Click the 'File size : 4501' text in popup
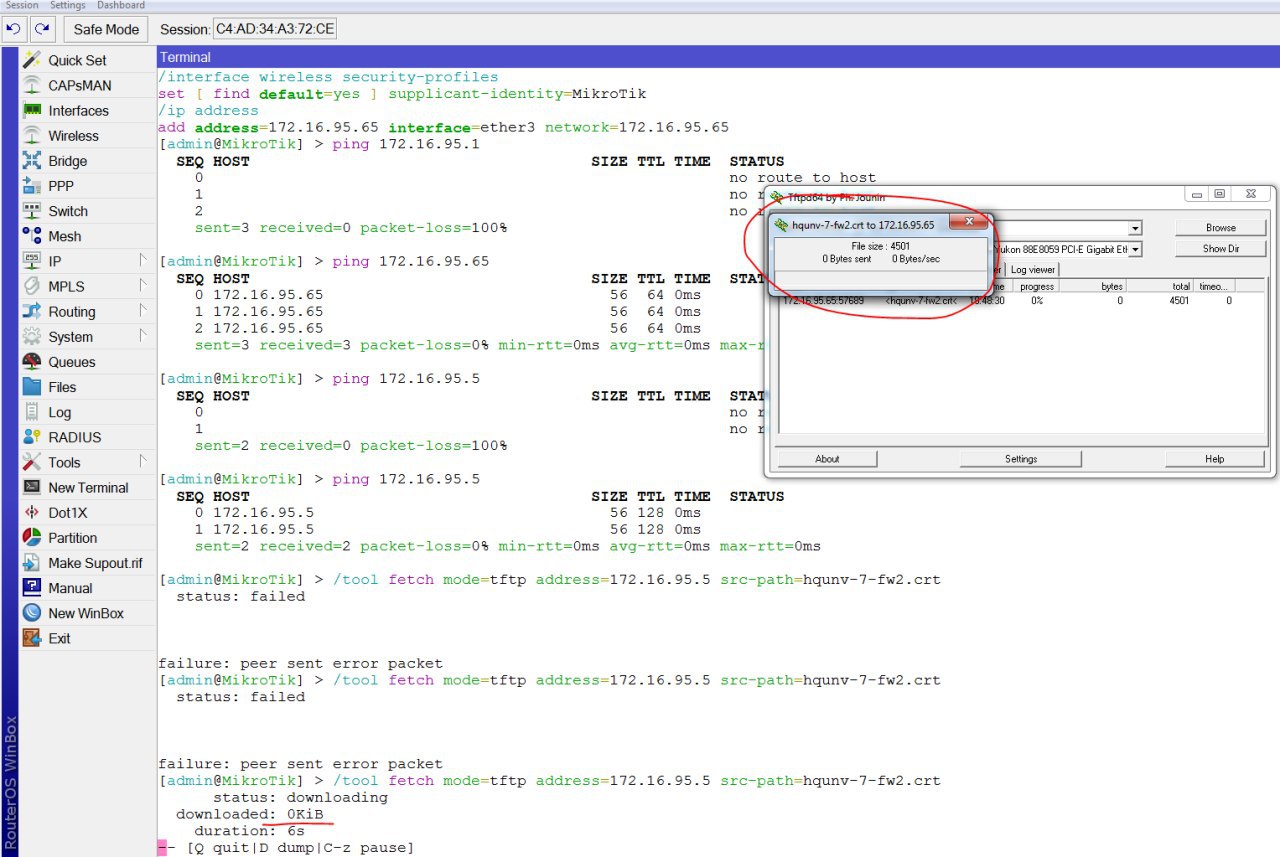The height and width of the screenshot is (857, 1280). click(881, 246)
